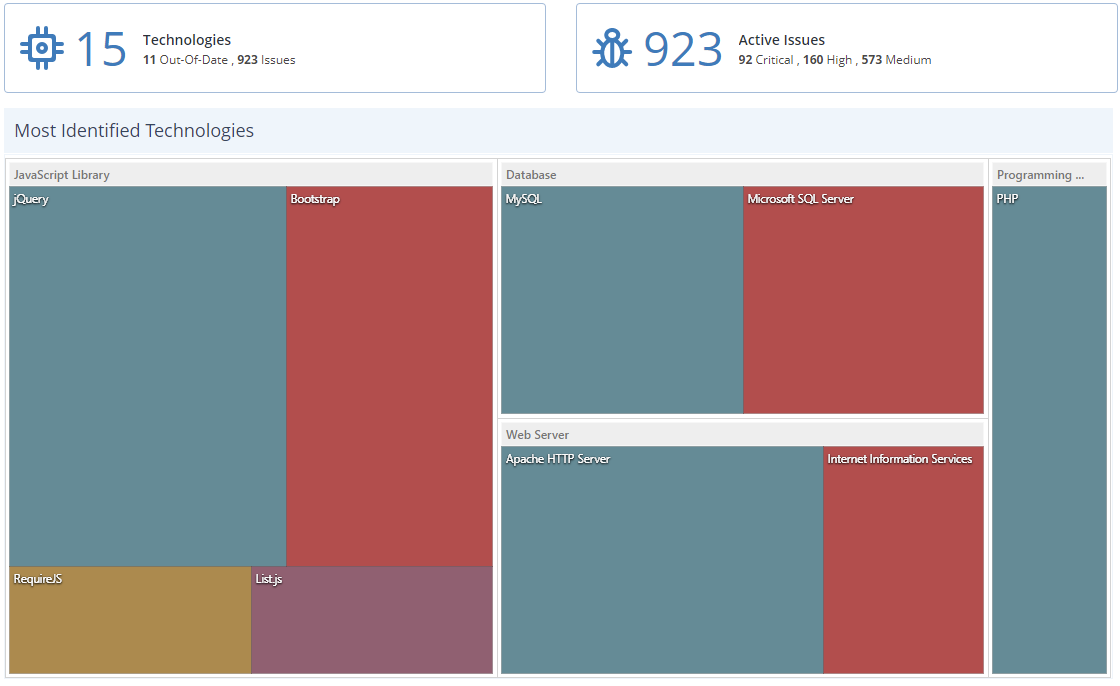Select the Bootstrap tile in JavaScript Library
Image resolution: width=1120 pixels, height=686 pixels.
388,380
